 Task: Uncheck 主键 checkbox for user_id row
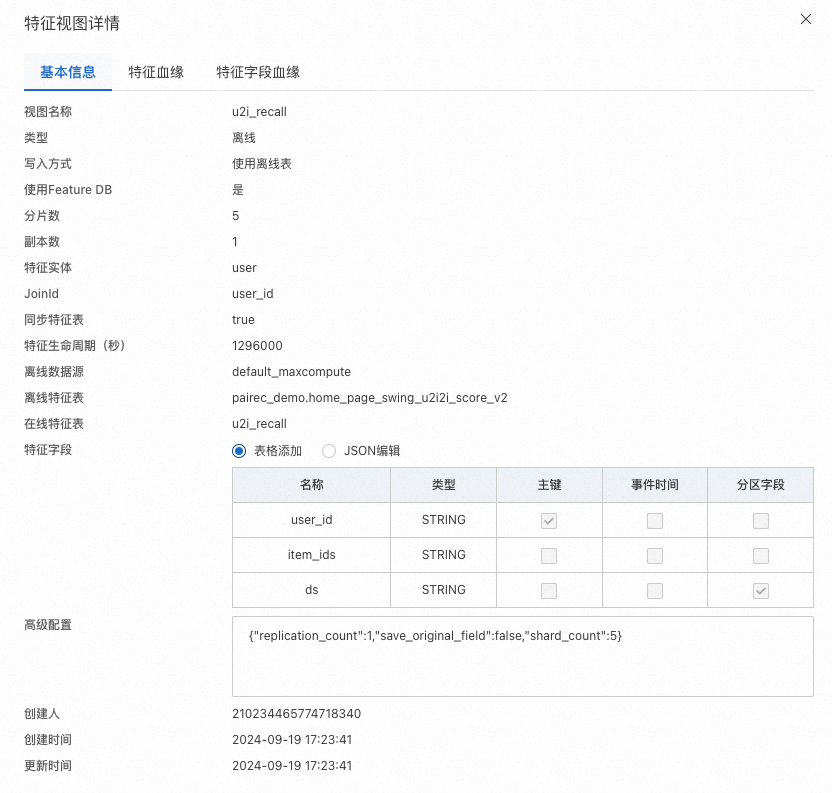coord(548,520)
